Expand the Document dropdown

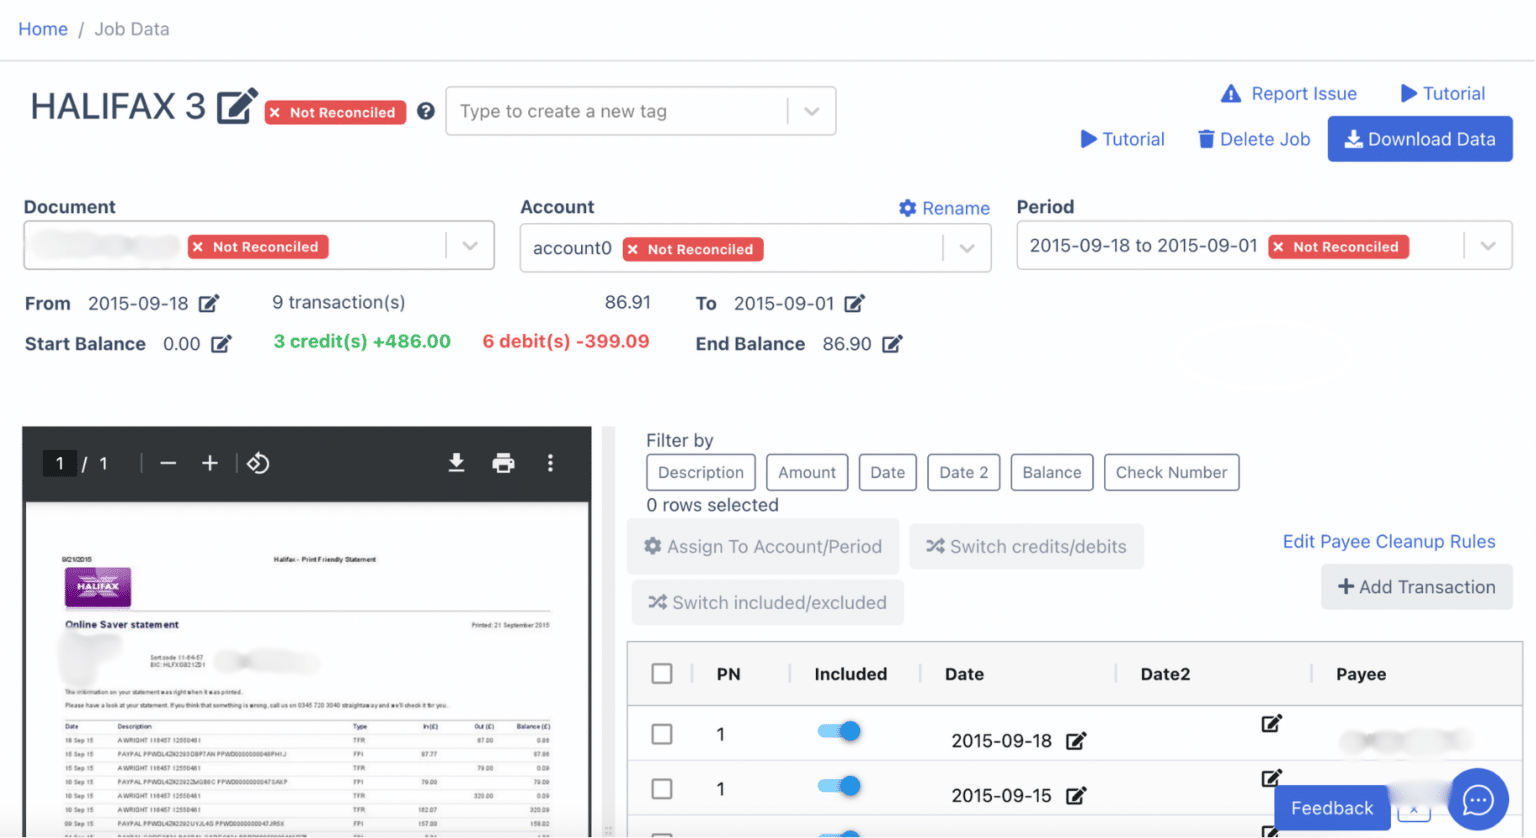point(470,246)
